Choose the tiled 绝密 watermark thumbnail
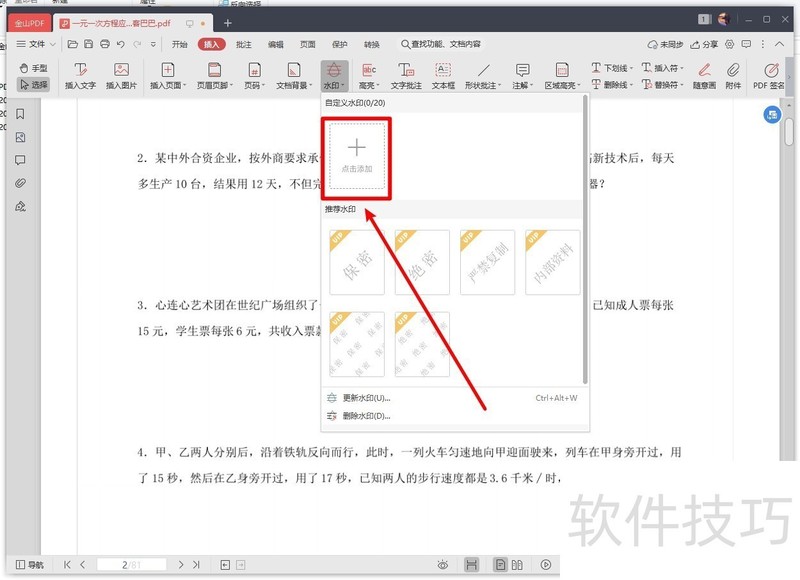800x580 pixels. pyautogui.click(x=422, y=344)
